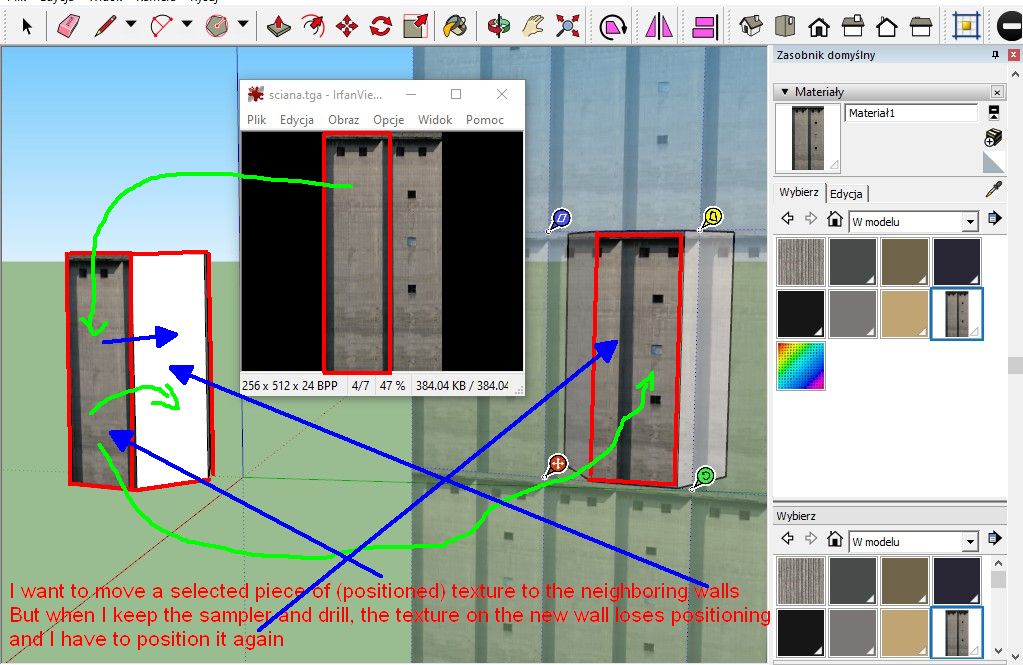Click the blue texture shear pin
This screenshot has height=665, width=1023.
560,219
